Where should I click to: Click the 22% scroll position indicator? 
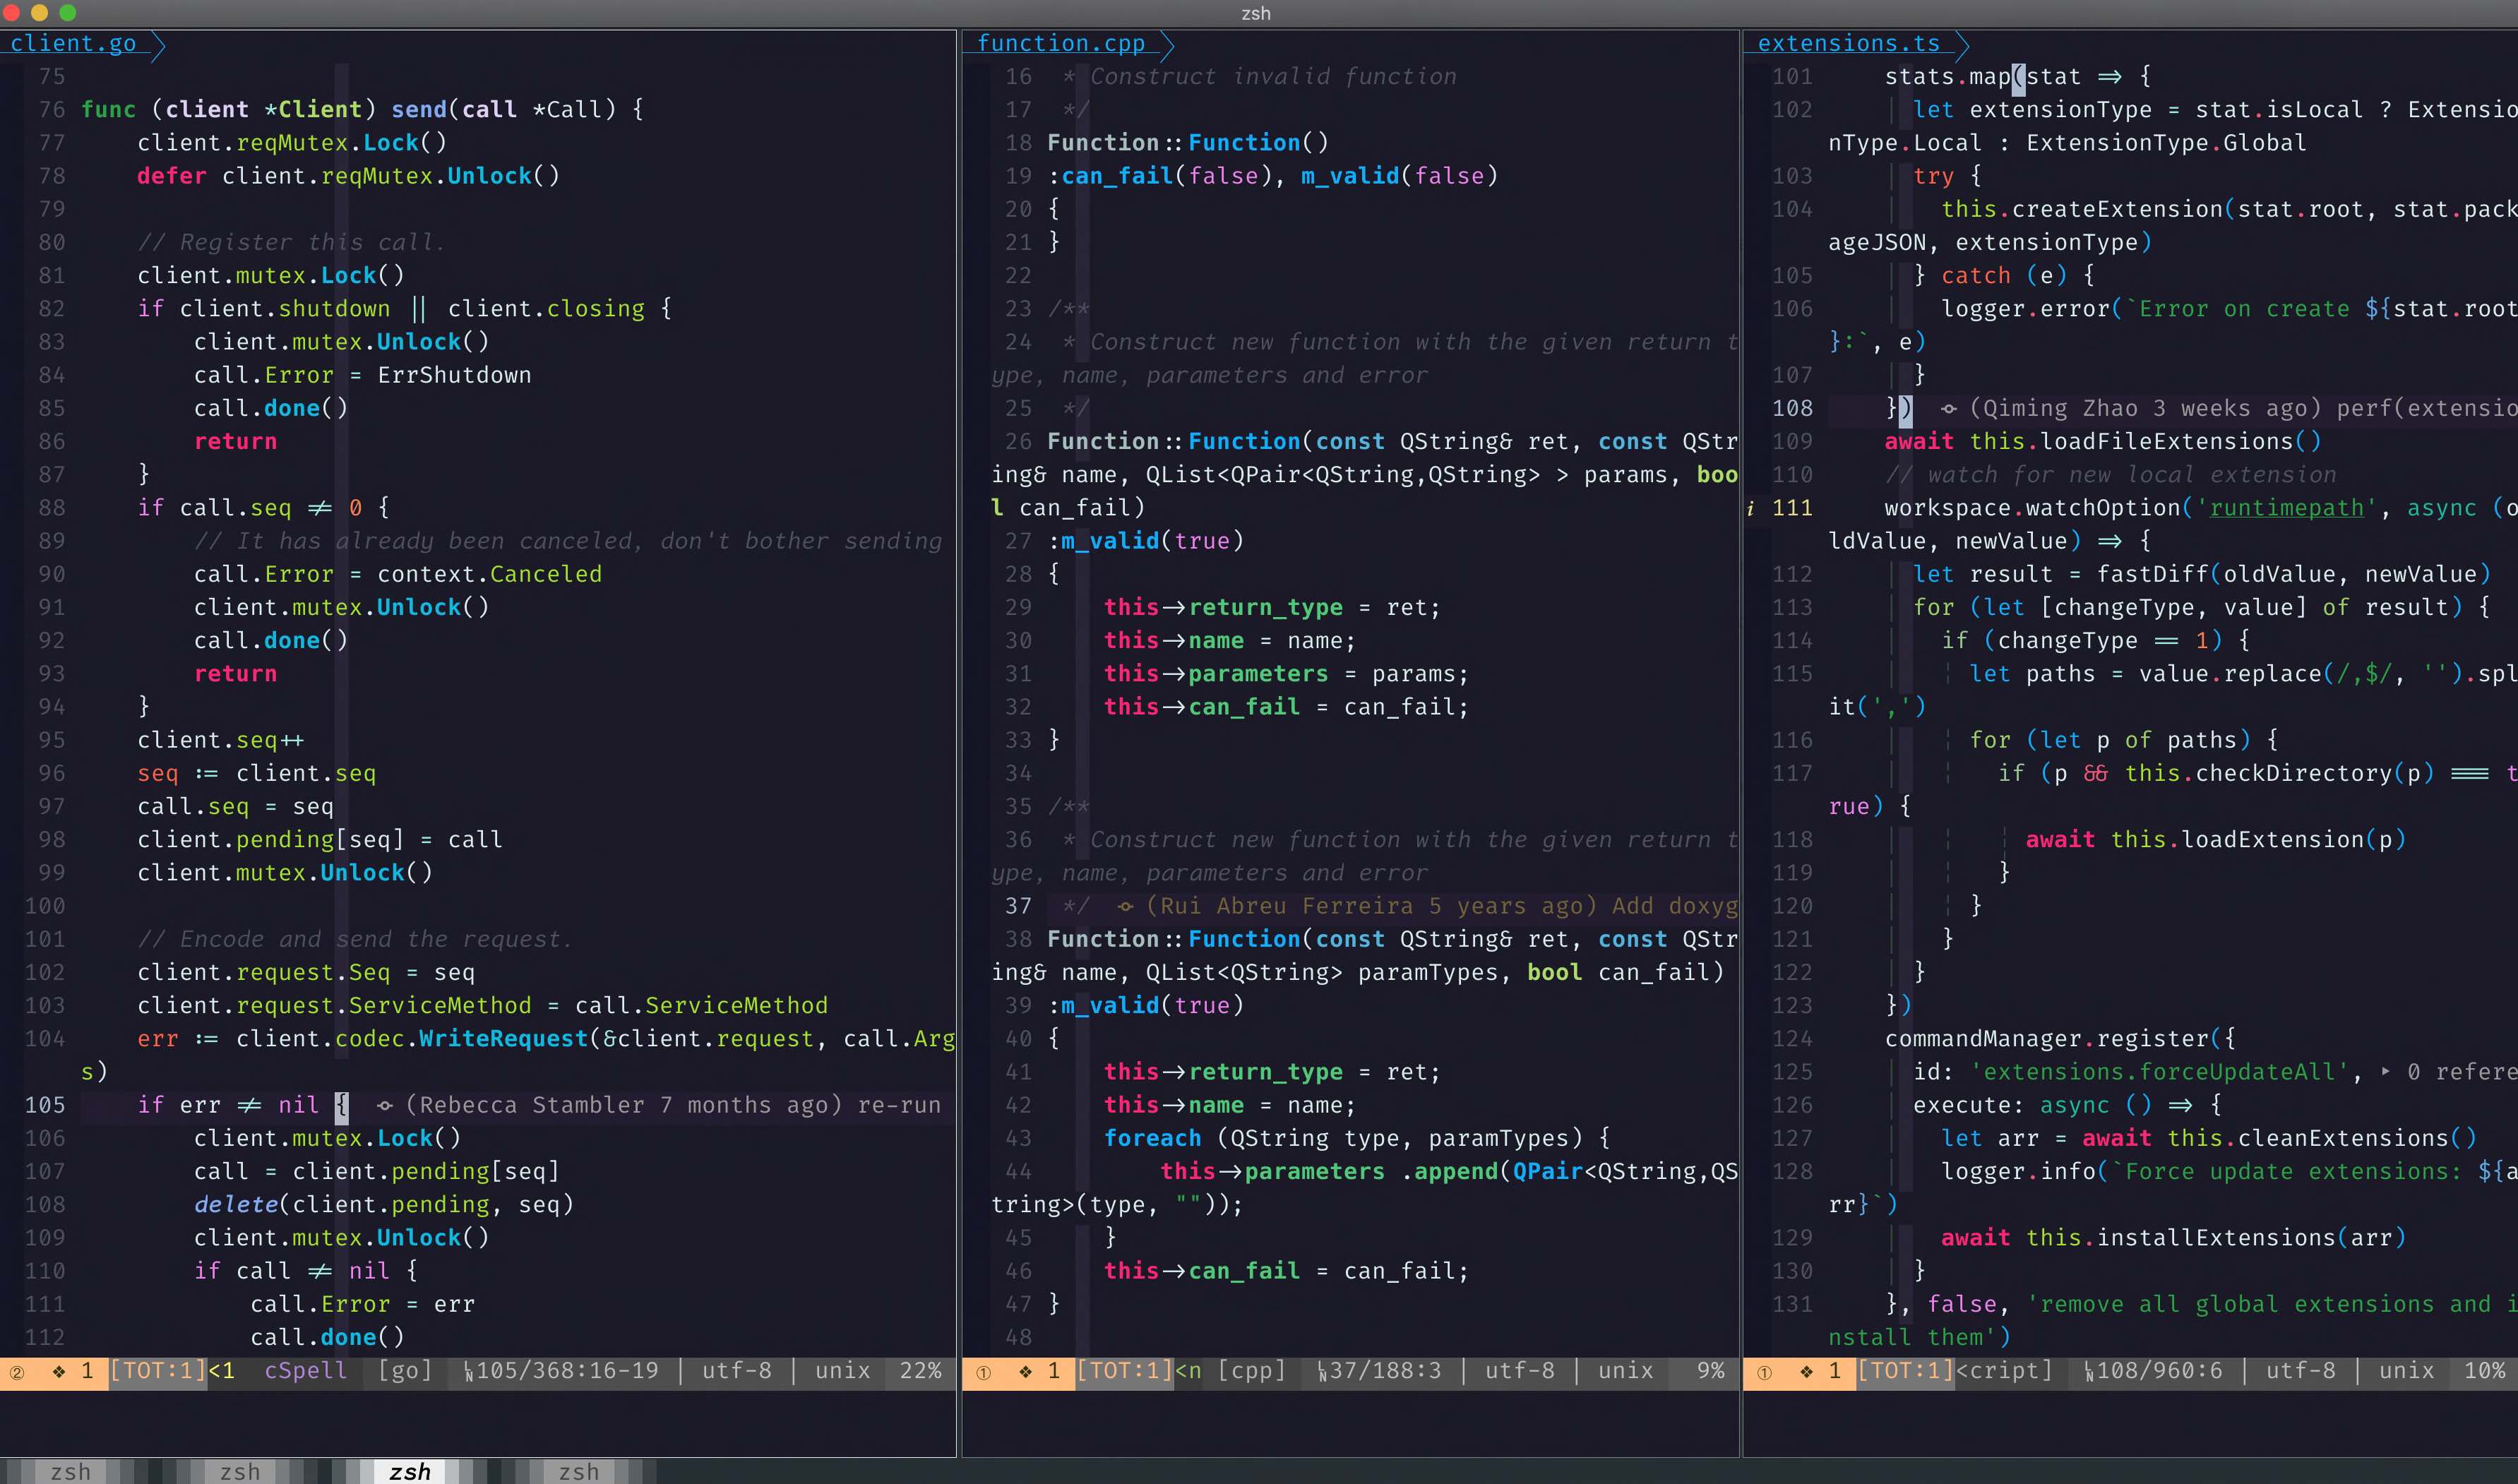pyautogui.click(x=920, y=1370)
